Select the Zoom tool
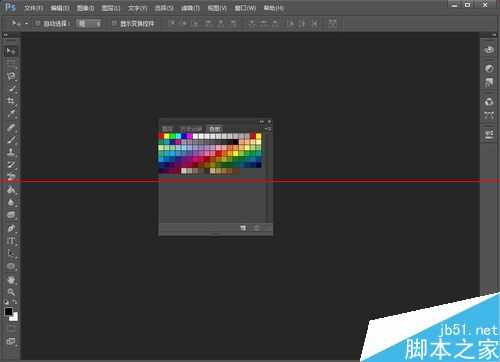Image resolution: width=500 pixels, height=362 pixels. 11,292
